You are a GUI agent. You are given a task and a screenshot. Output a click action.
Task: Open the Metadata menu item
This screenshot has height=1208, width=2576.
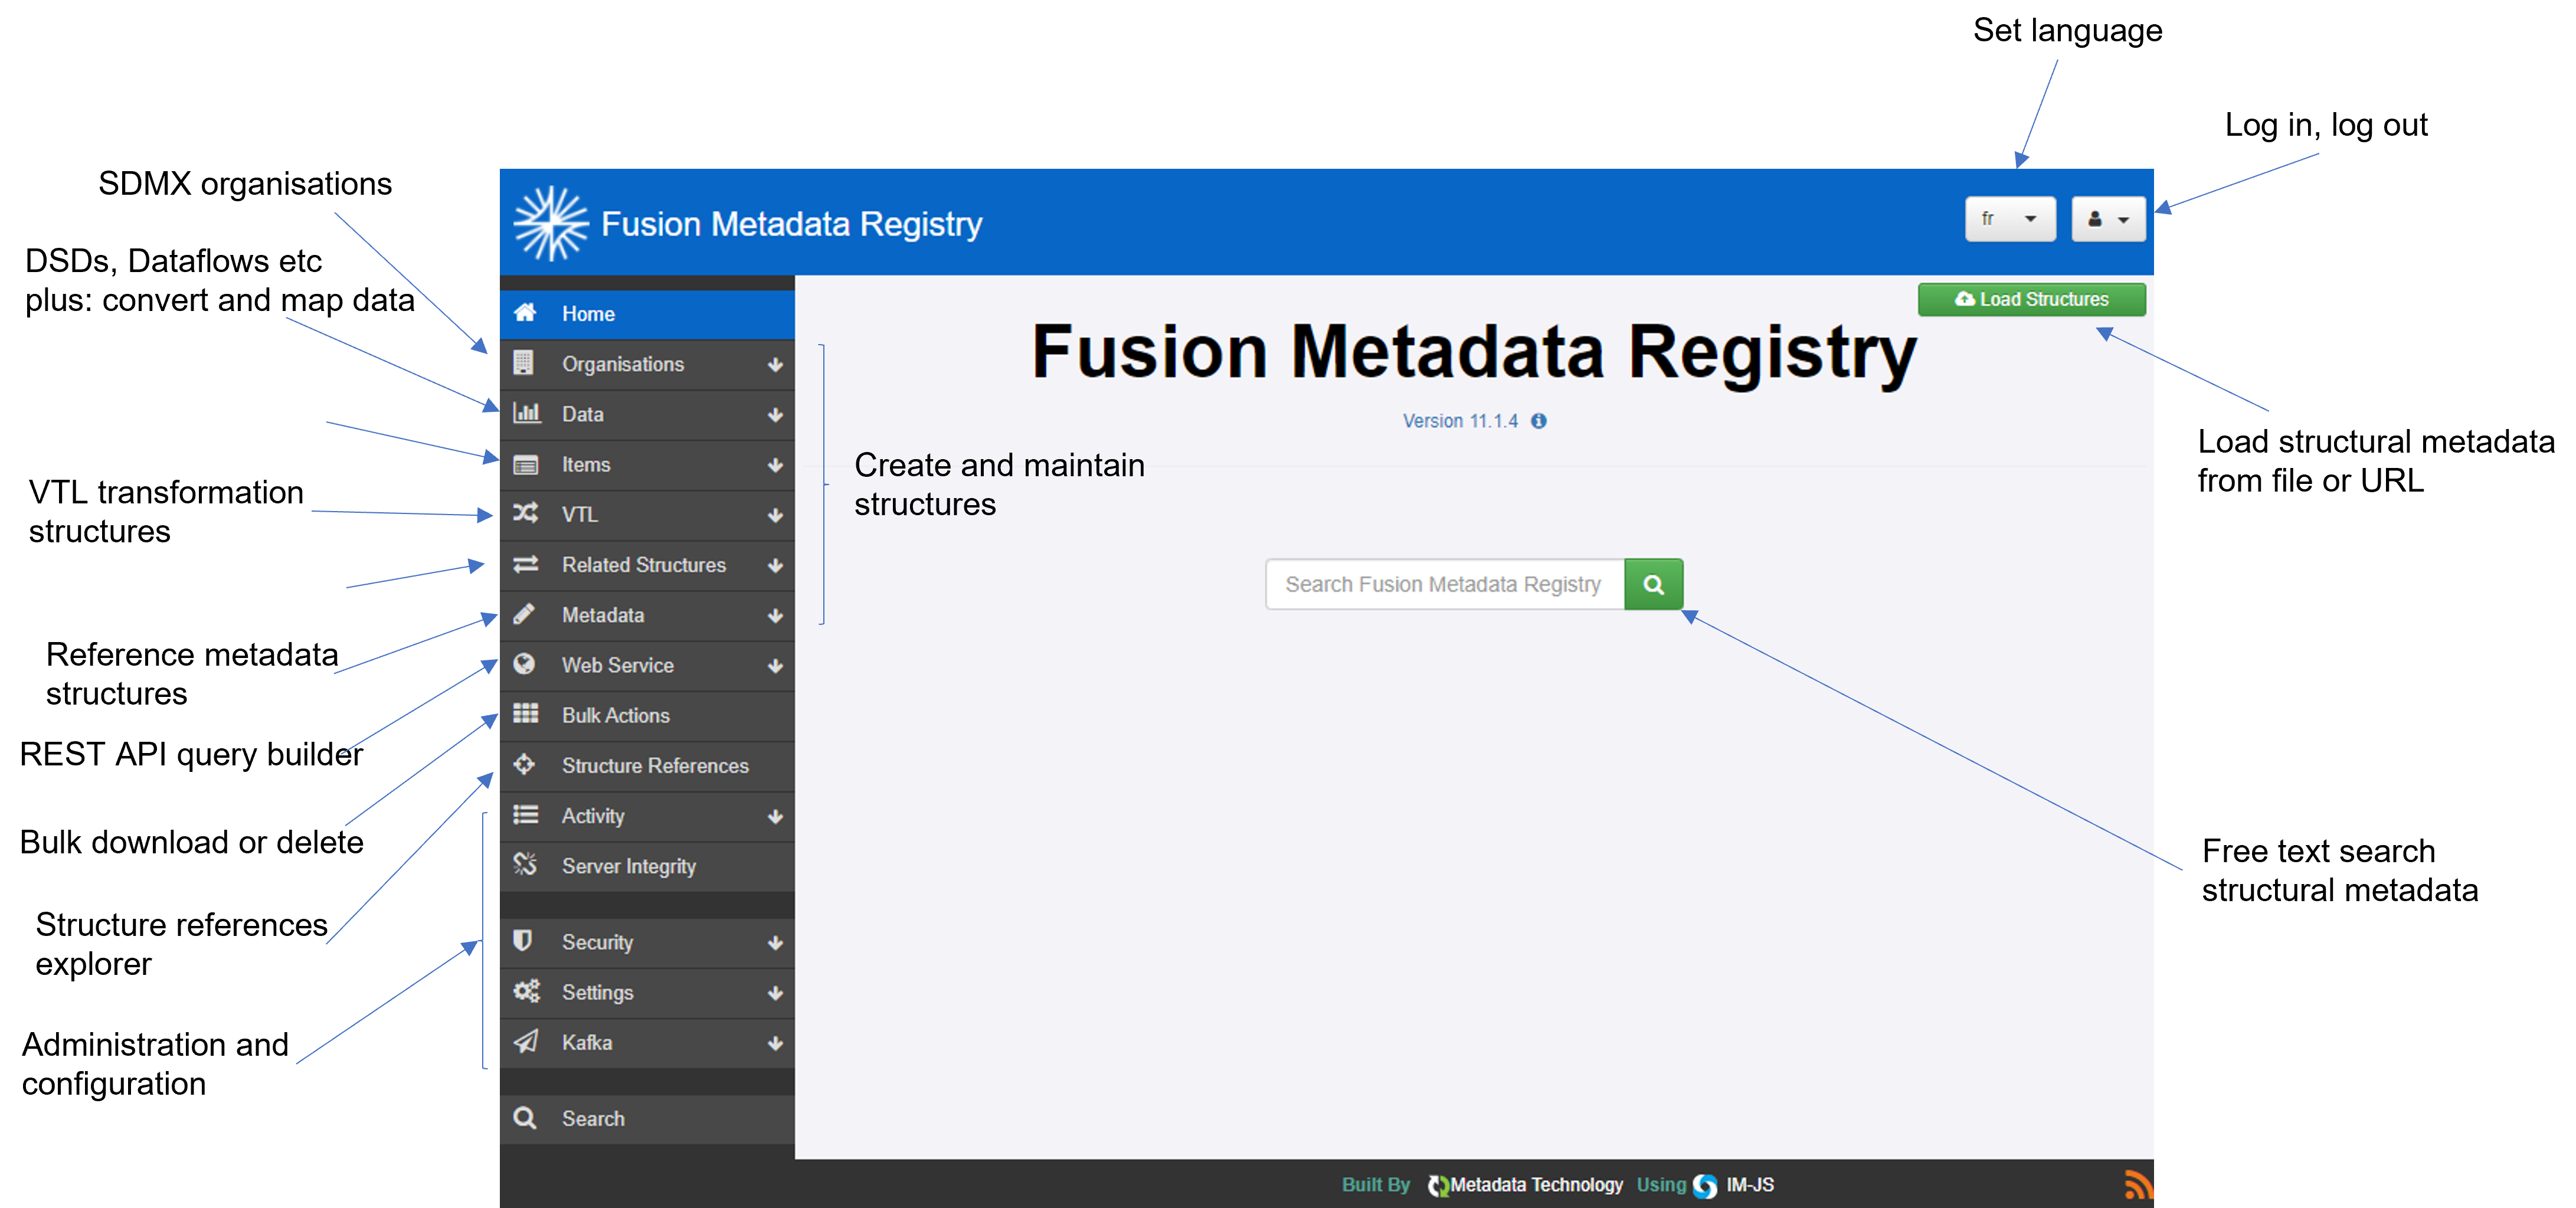604,615
